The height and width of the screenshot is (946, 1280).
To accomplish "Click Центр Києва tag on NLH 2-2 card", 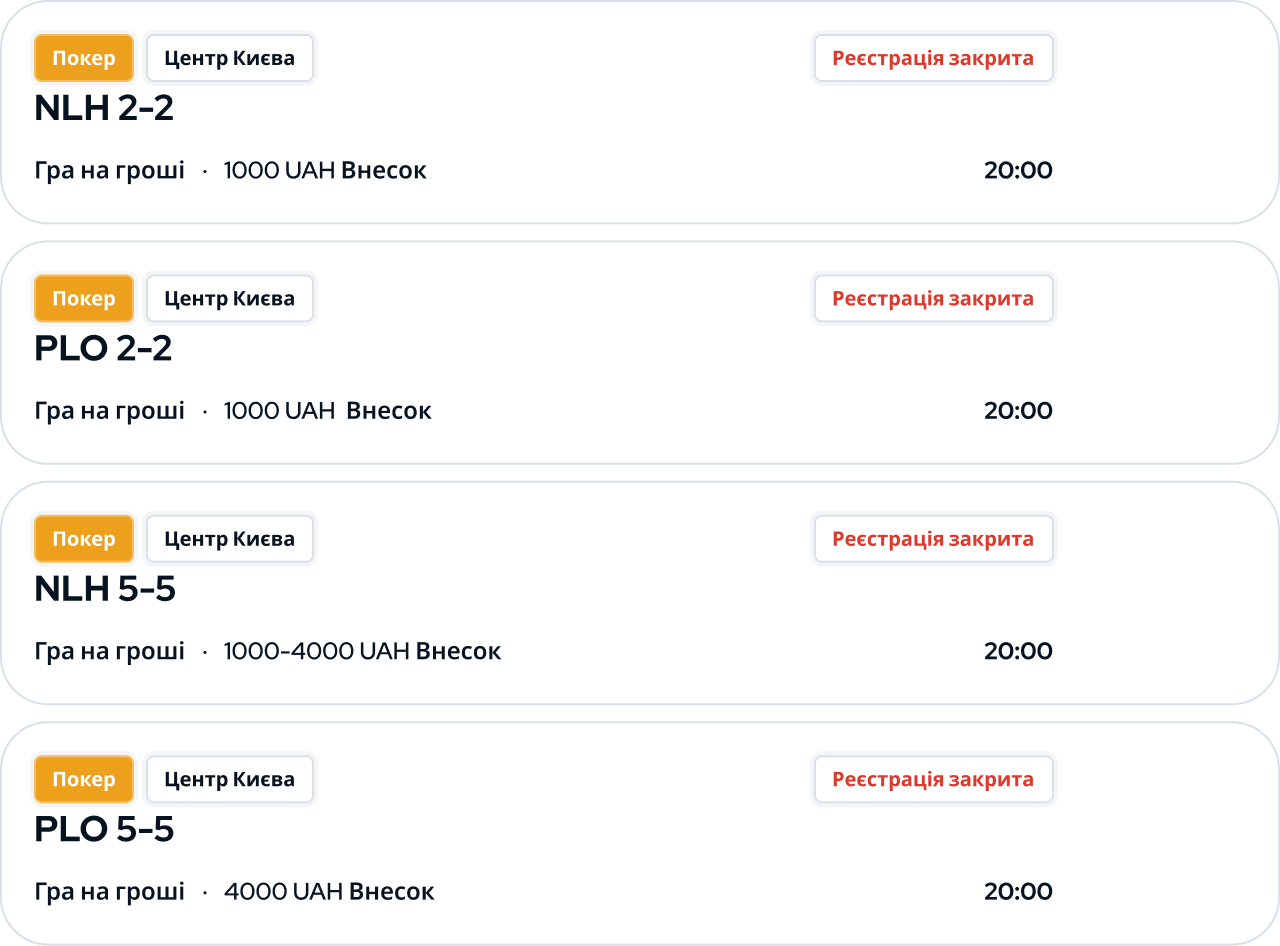I will [230, 58].
